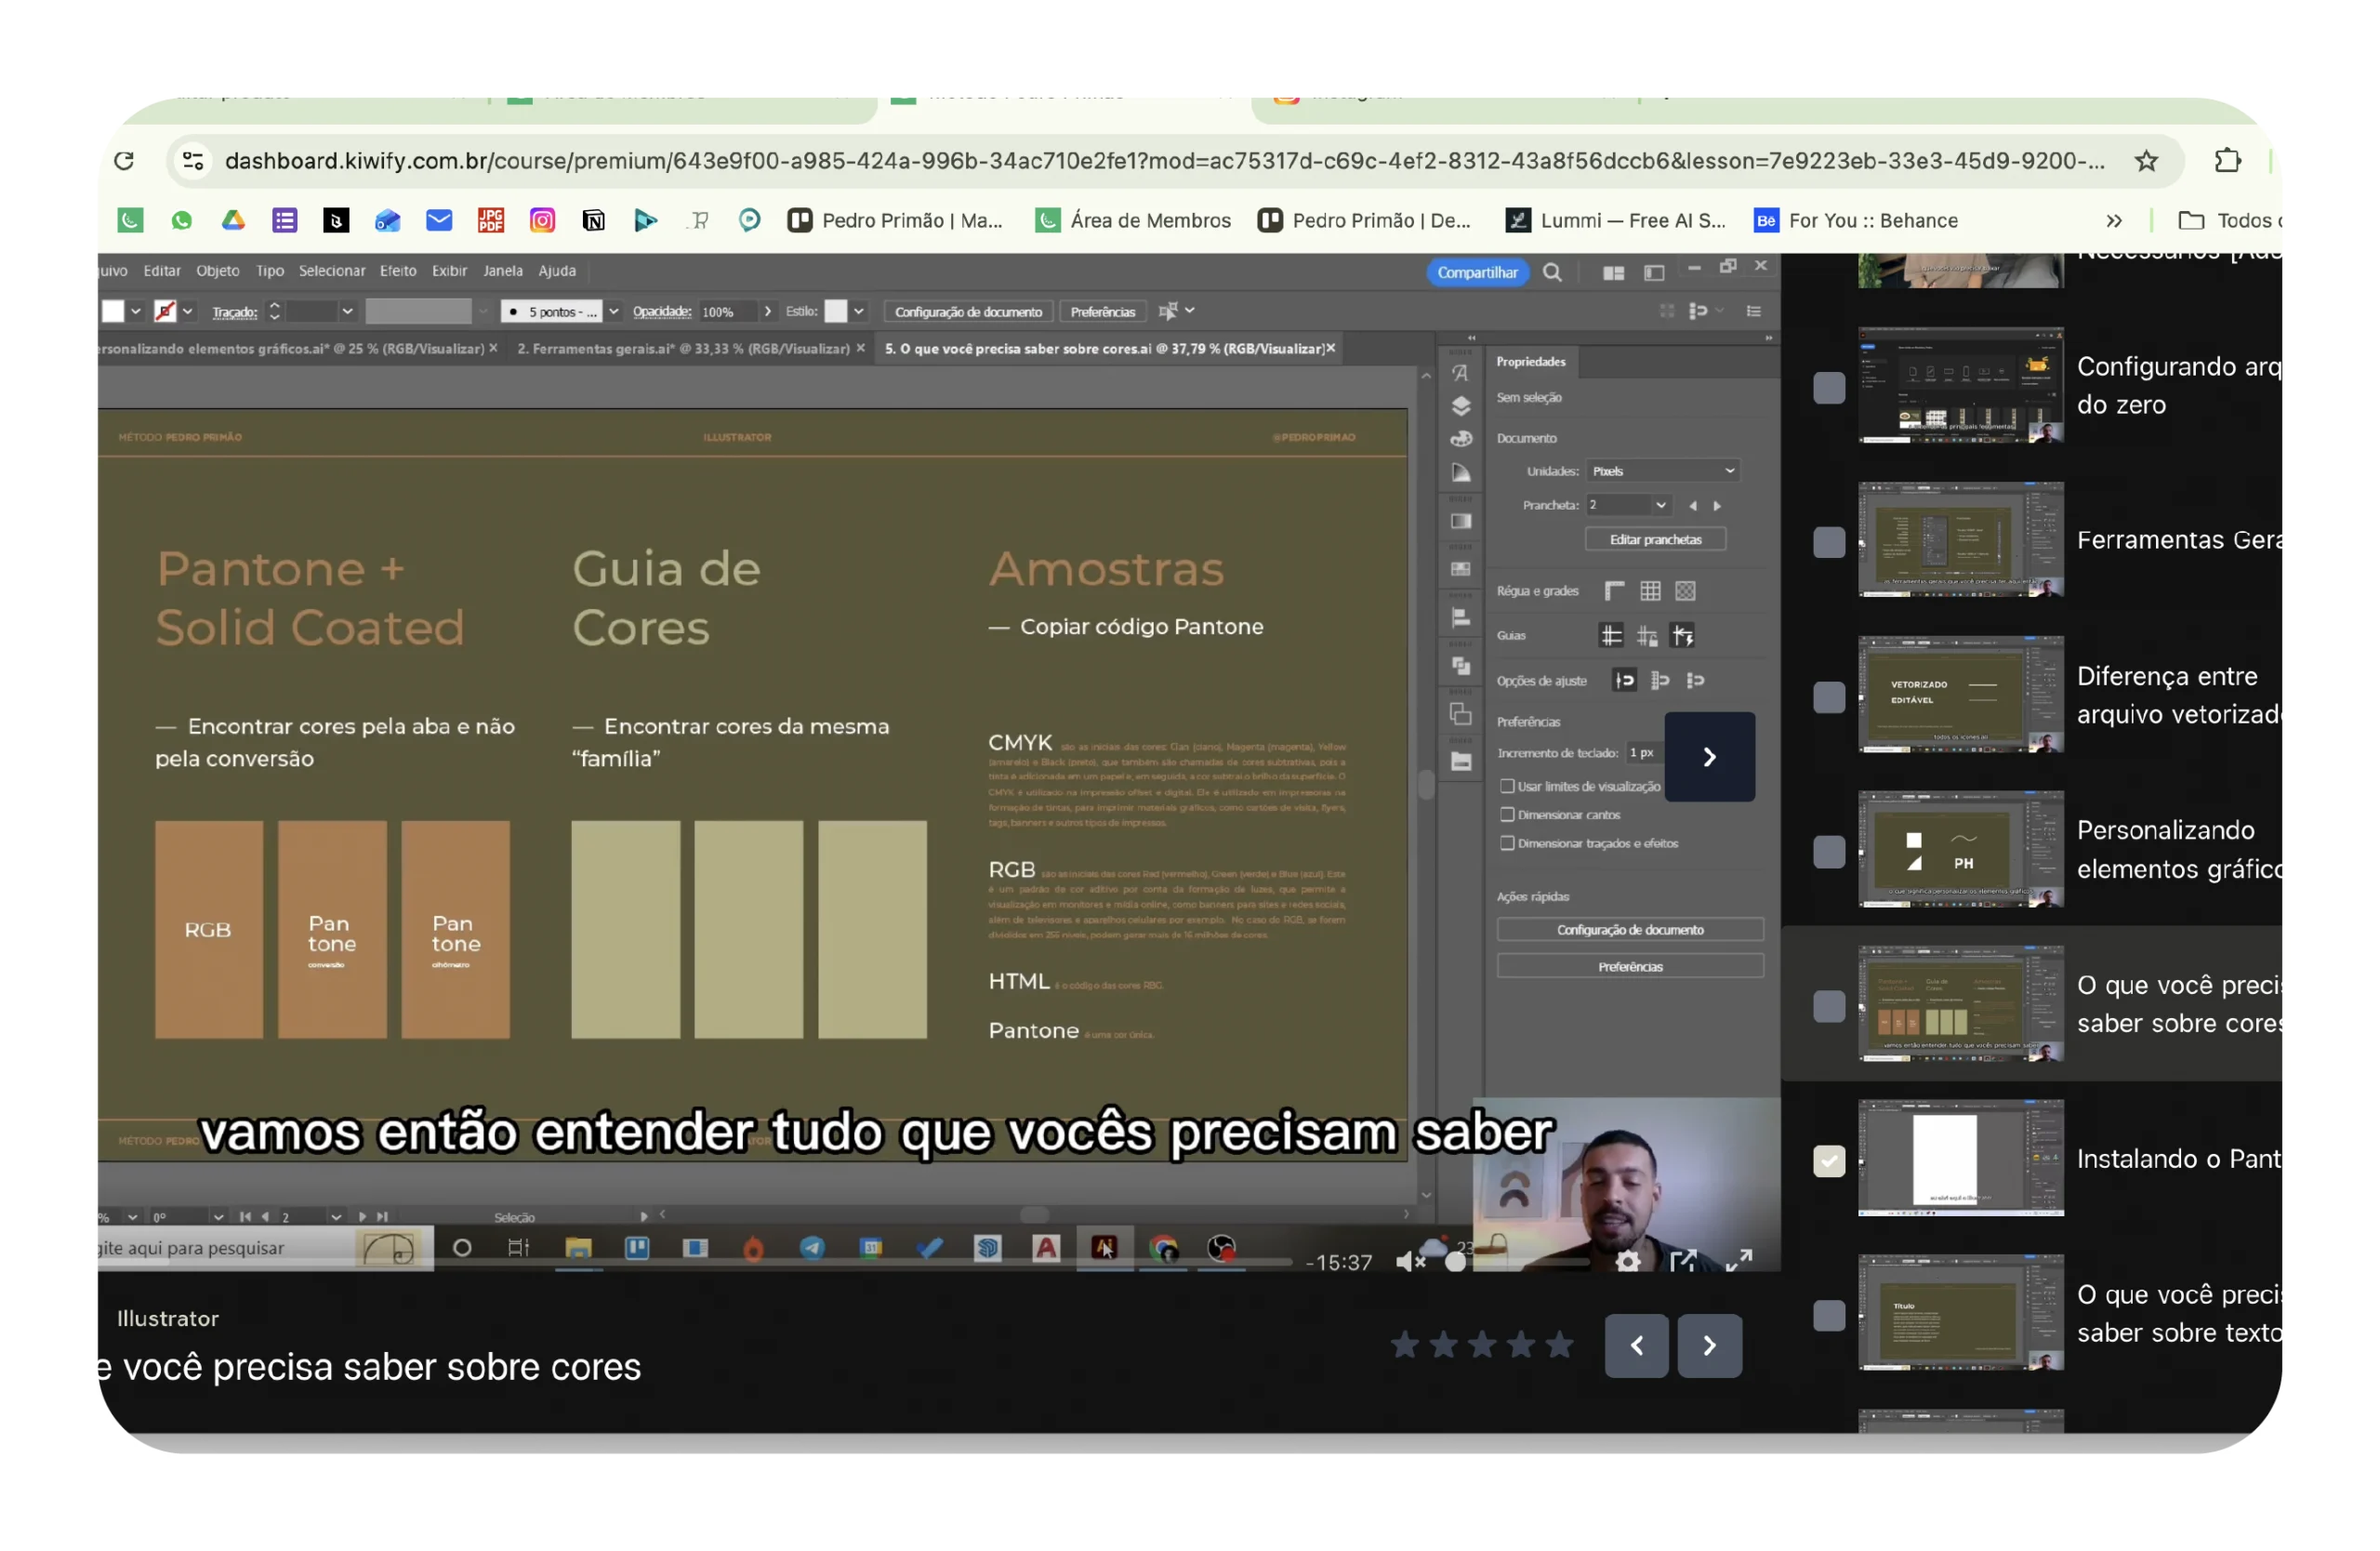Open the Instagram bookmark icon
2380x1551 pixels.
click(x=542, y=220)
